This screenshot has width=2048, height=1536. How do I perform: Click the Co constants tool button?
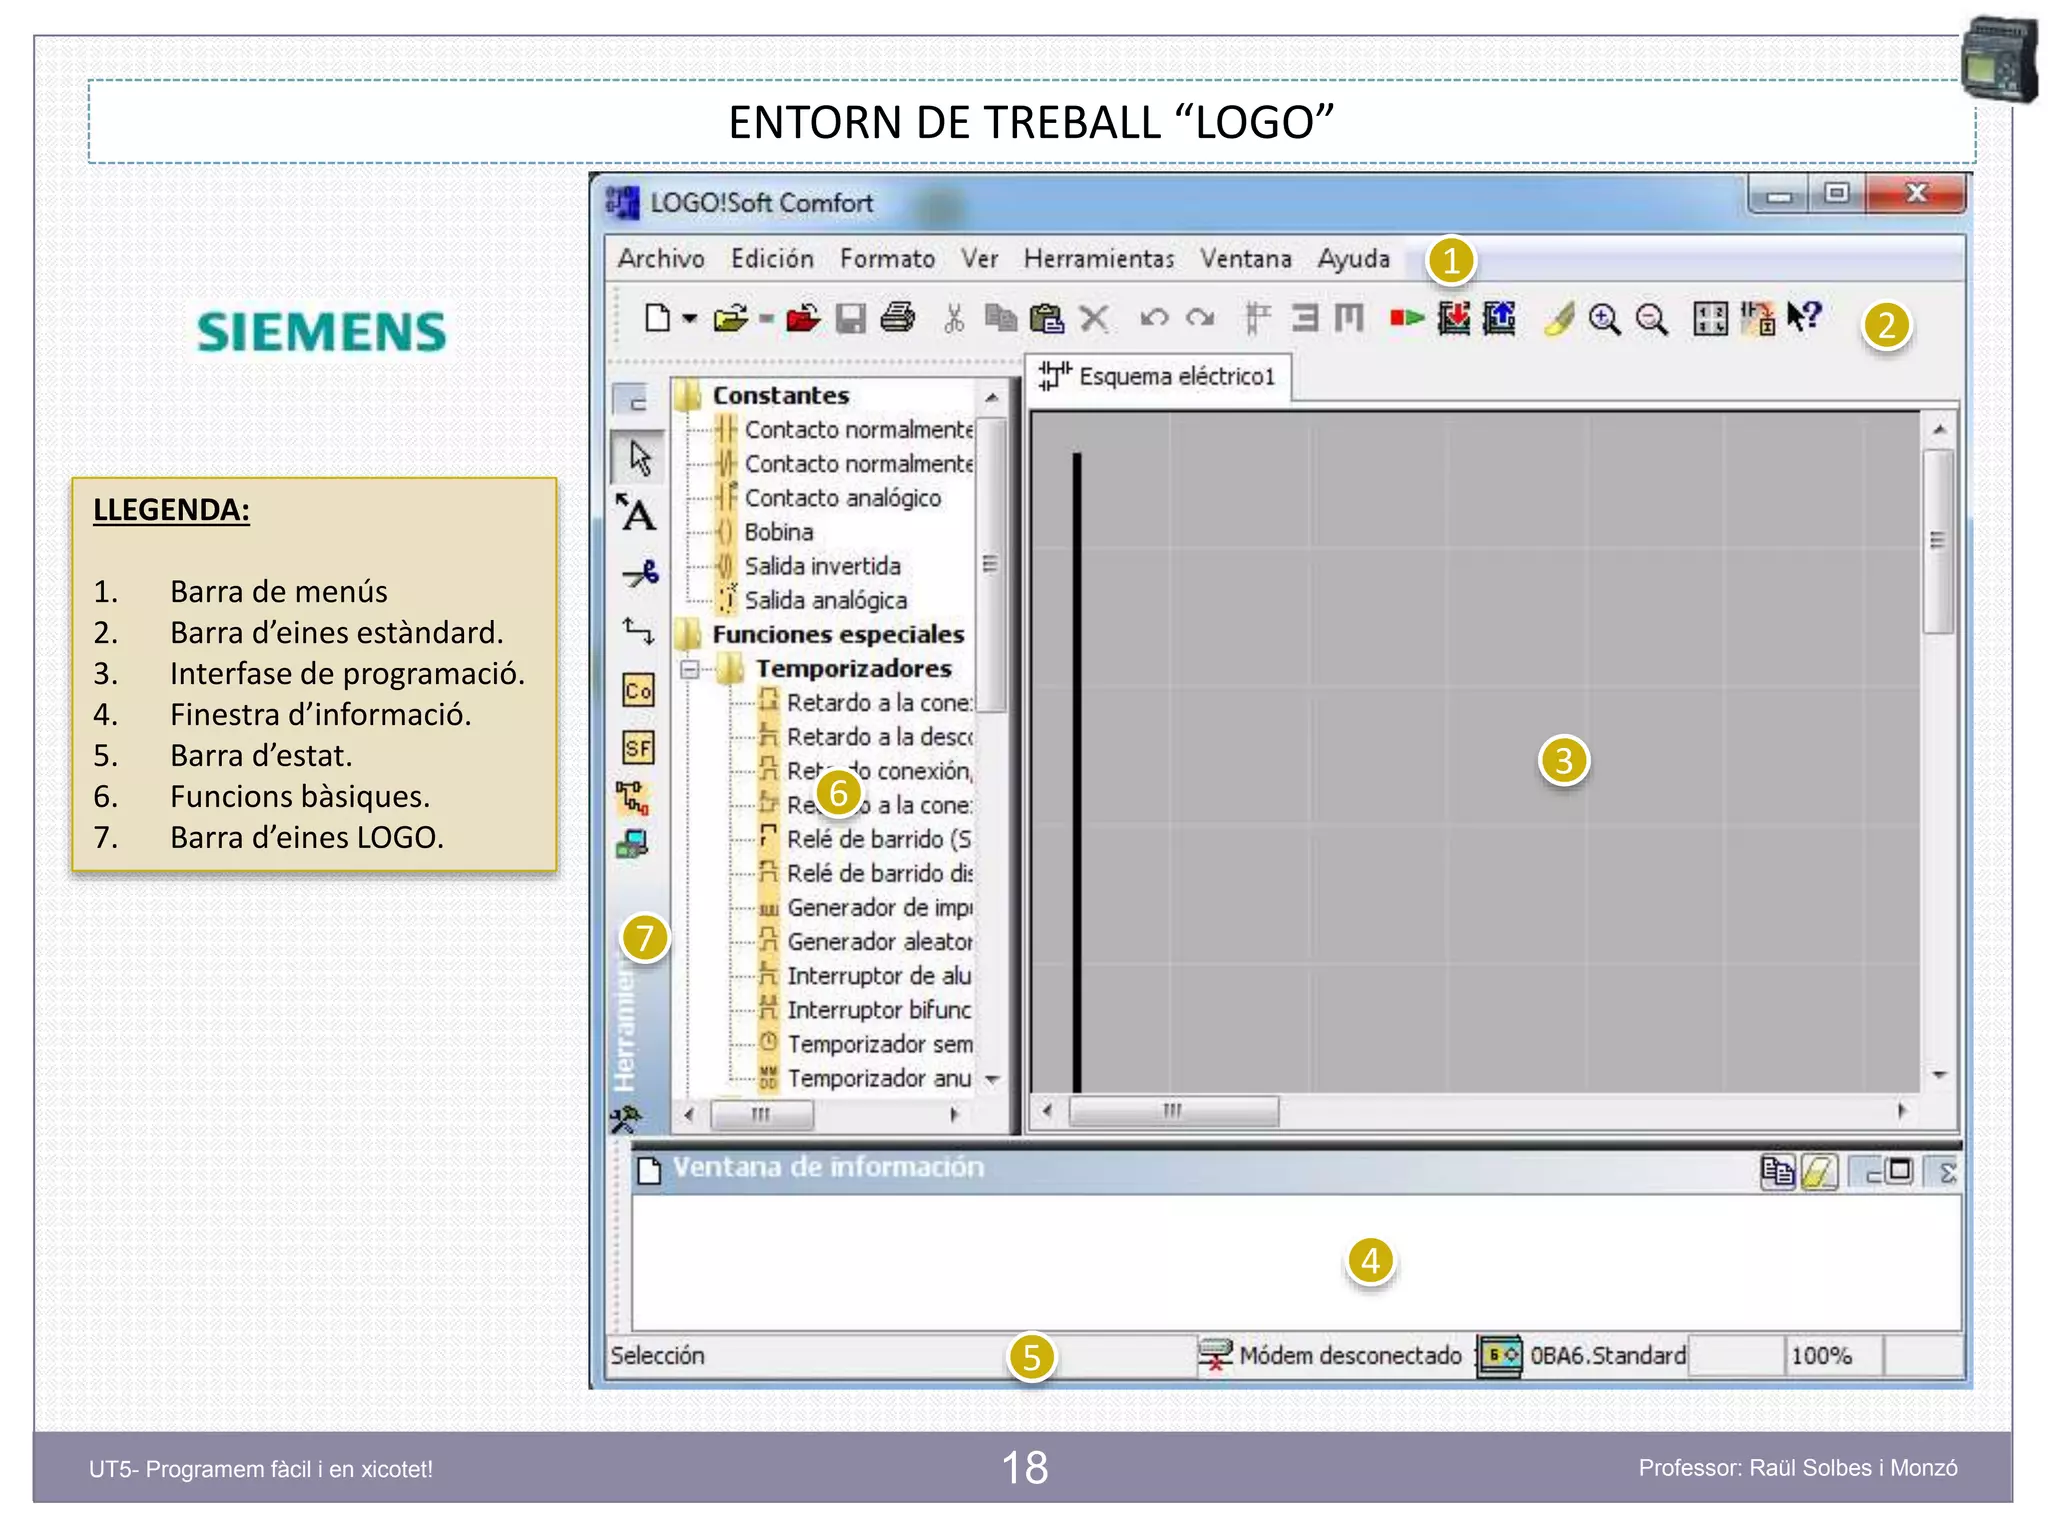638,690
